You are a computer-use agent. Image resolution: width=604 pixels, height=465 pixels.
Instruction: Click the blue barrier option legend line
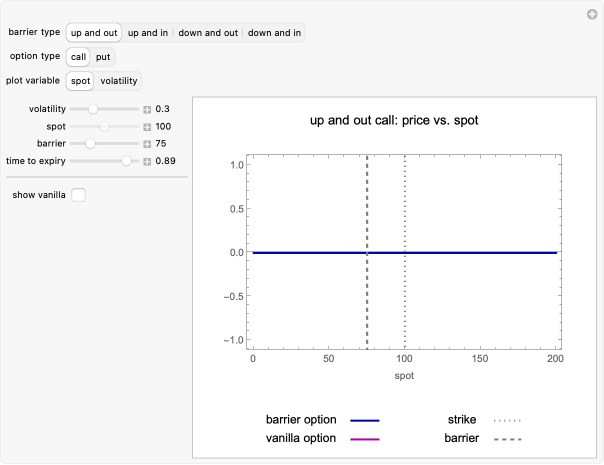click(365, 421)
